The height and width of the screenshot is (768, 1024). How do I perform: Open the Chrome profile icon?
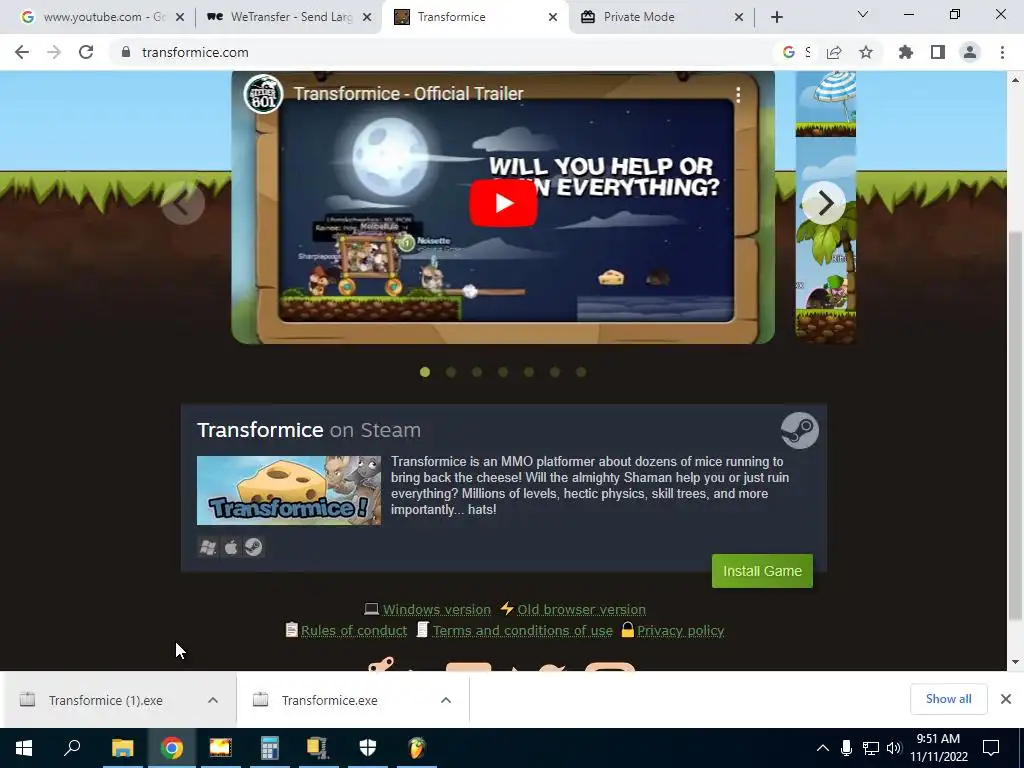coord(970,52)
